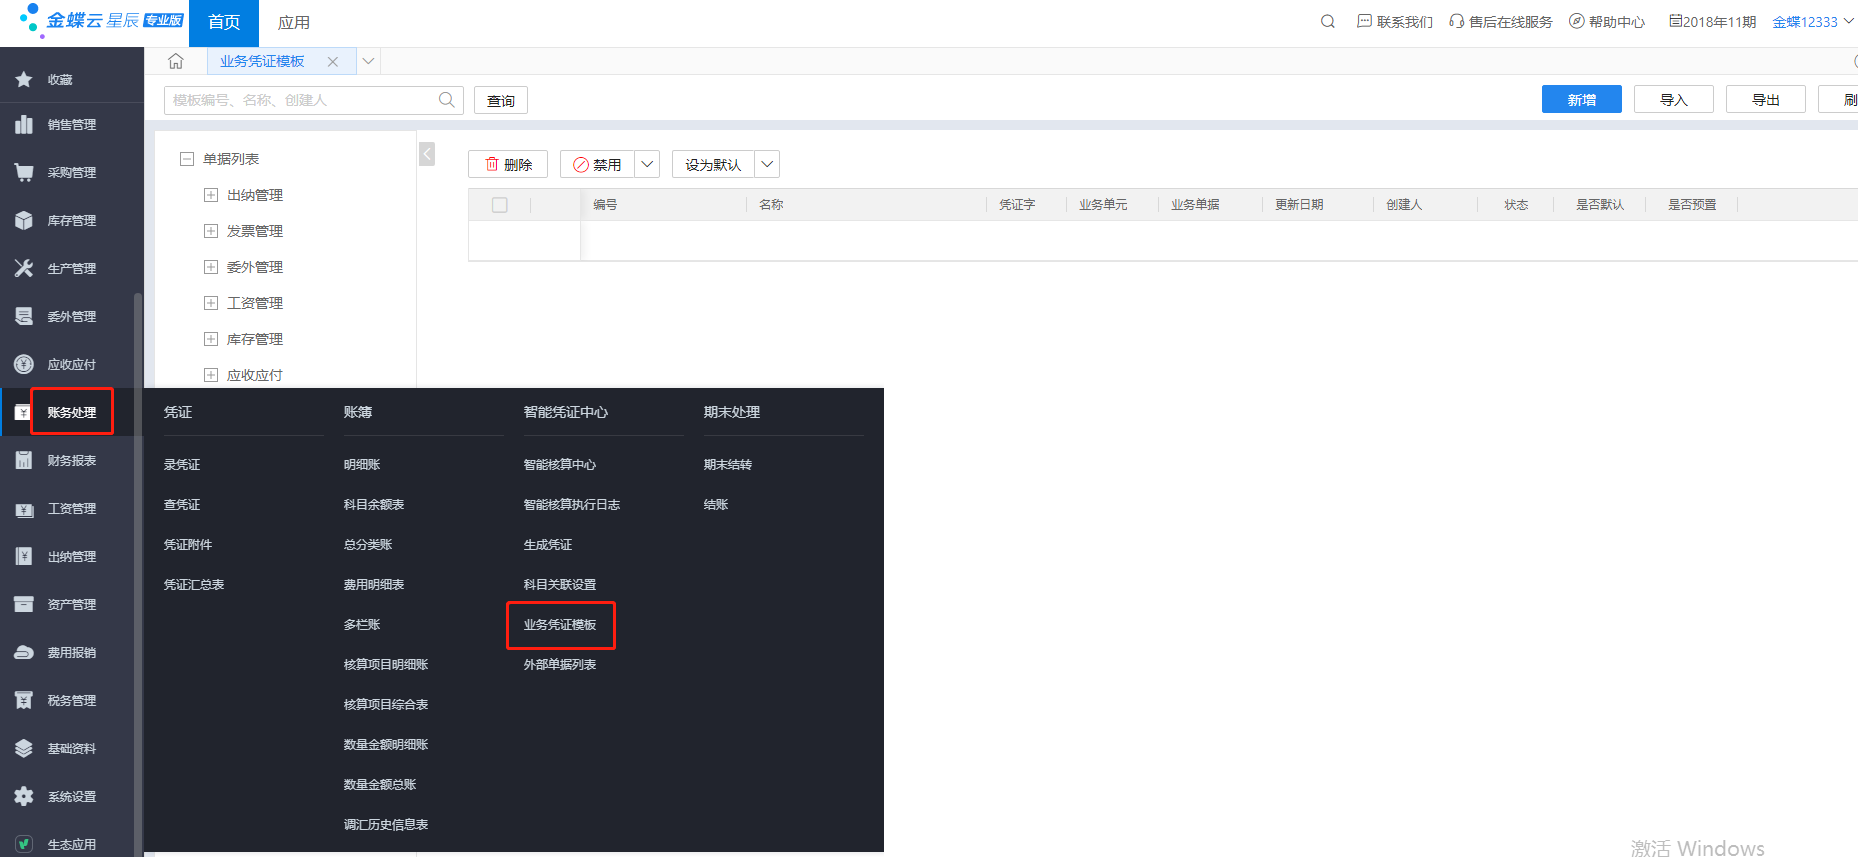Tick the select-all checkbox in table header
This screenshot has height=857, width=1858.
(500, 205)
